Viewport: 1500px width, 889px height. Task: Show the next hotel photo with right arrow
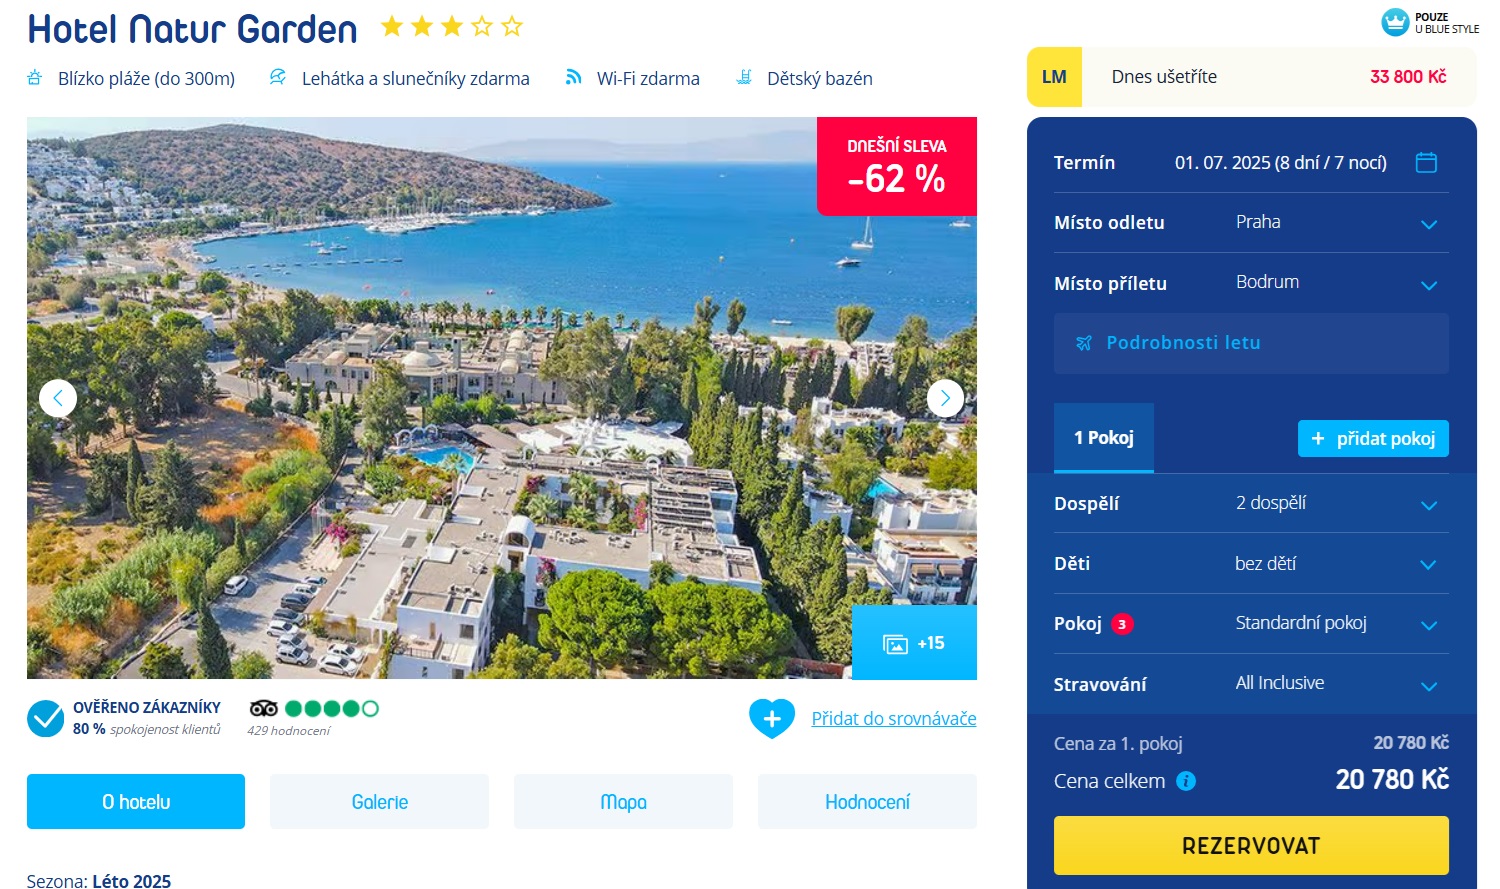[x=945, y=398]
